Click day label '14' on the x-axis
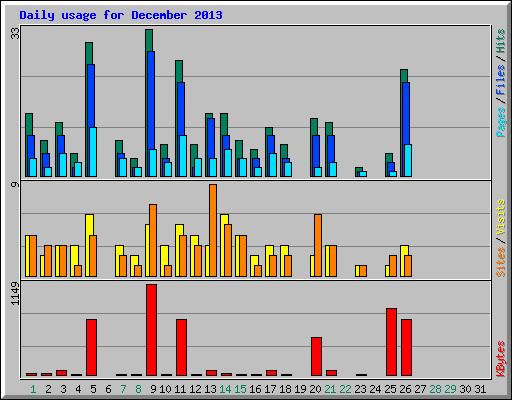Screen dimensions: 512x400 pos(225,389)
